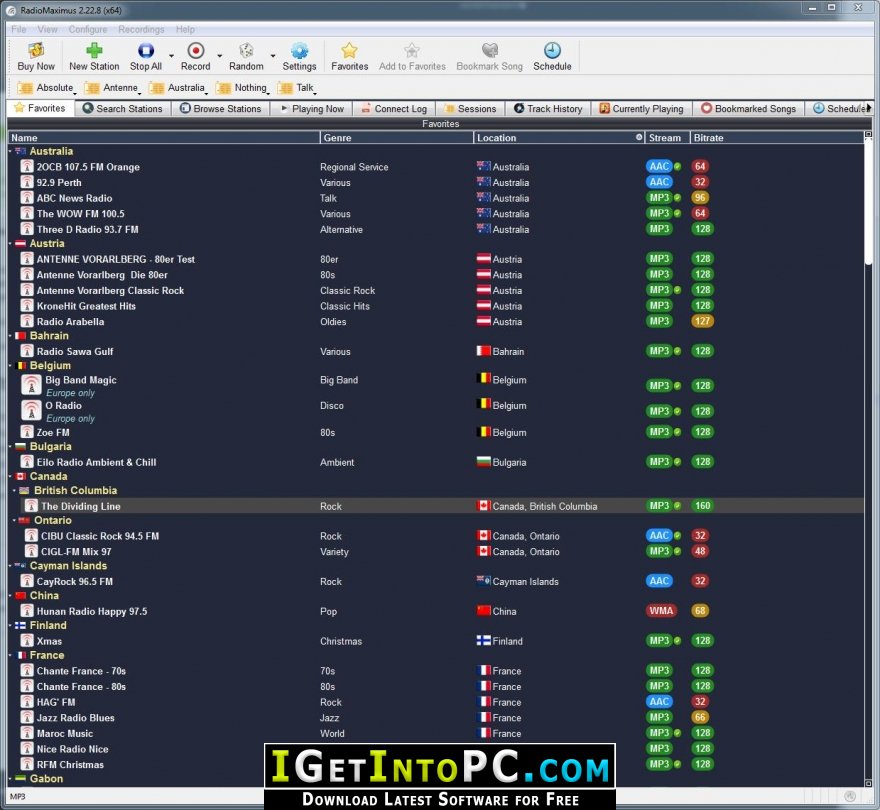The image size is (880, 810).
Task: Sort list by the Bitrate column header
Action: click(x=777, y=138)
